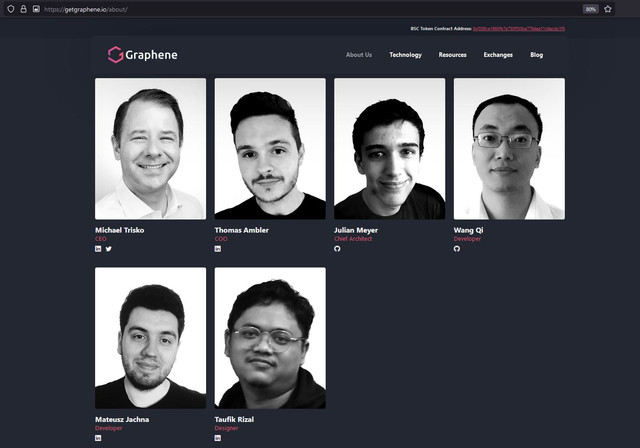Click the BSC token contract address link
Screen dimensions: 640x448
(x=519, y=29)
